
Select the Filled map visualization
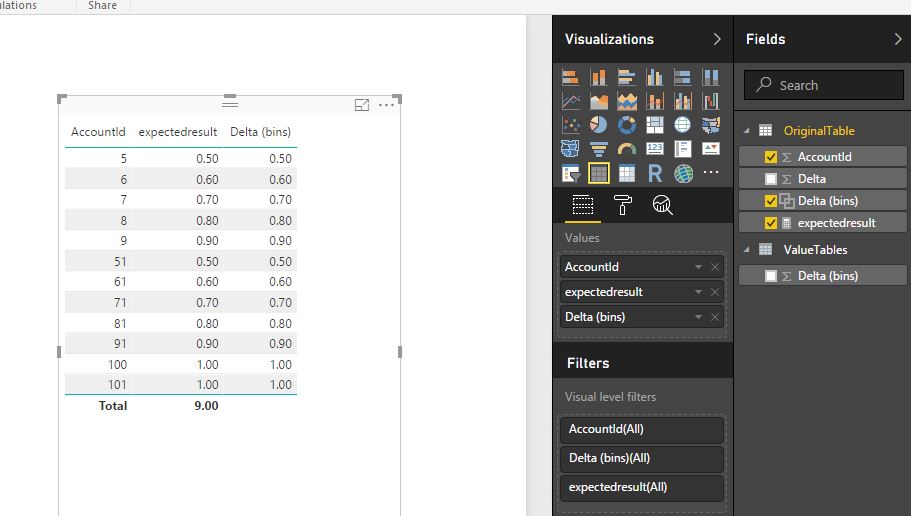pos(711,125)
